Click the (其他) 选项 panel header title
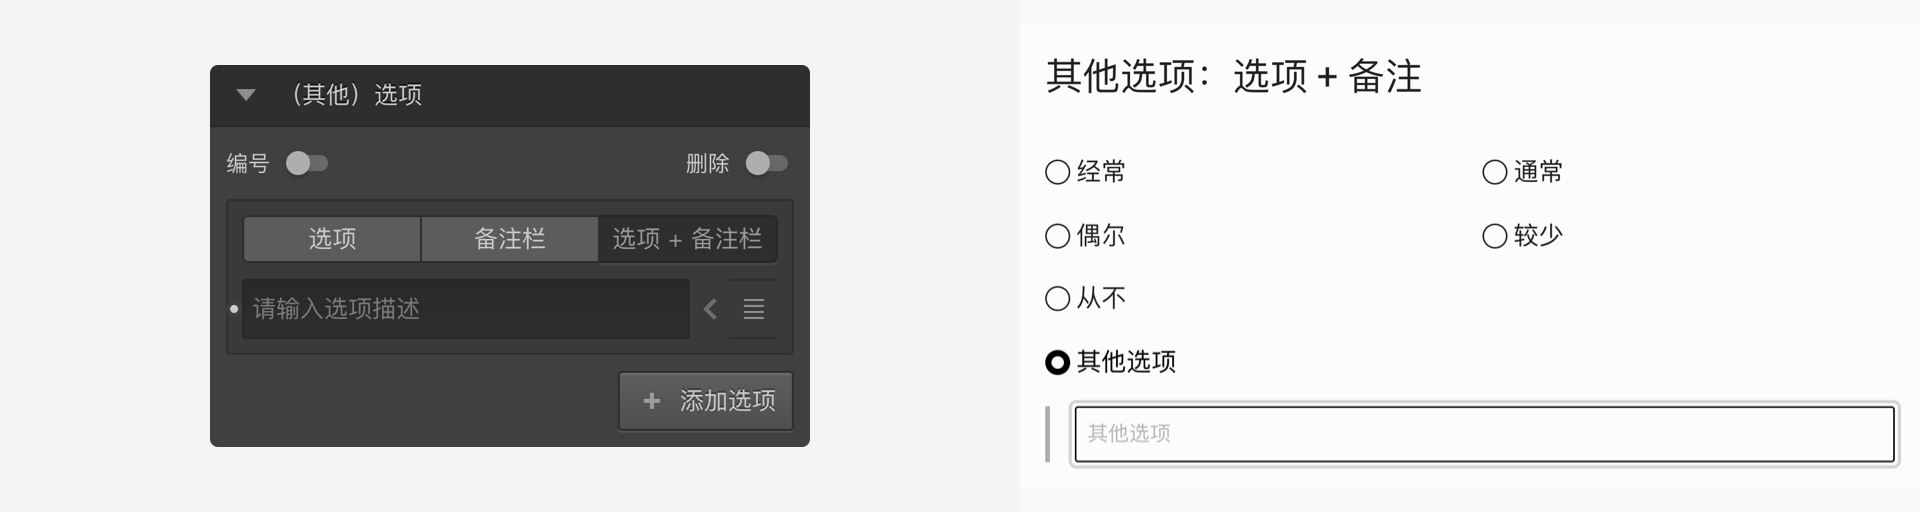1920x512 pixels. 355,95
